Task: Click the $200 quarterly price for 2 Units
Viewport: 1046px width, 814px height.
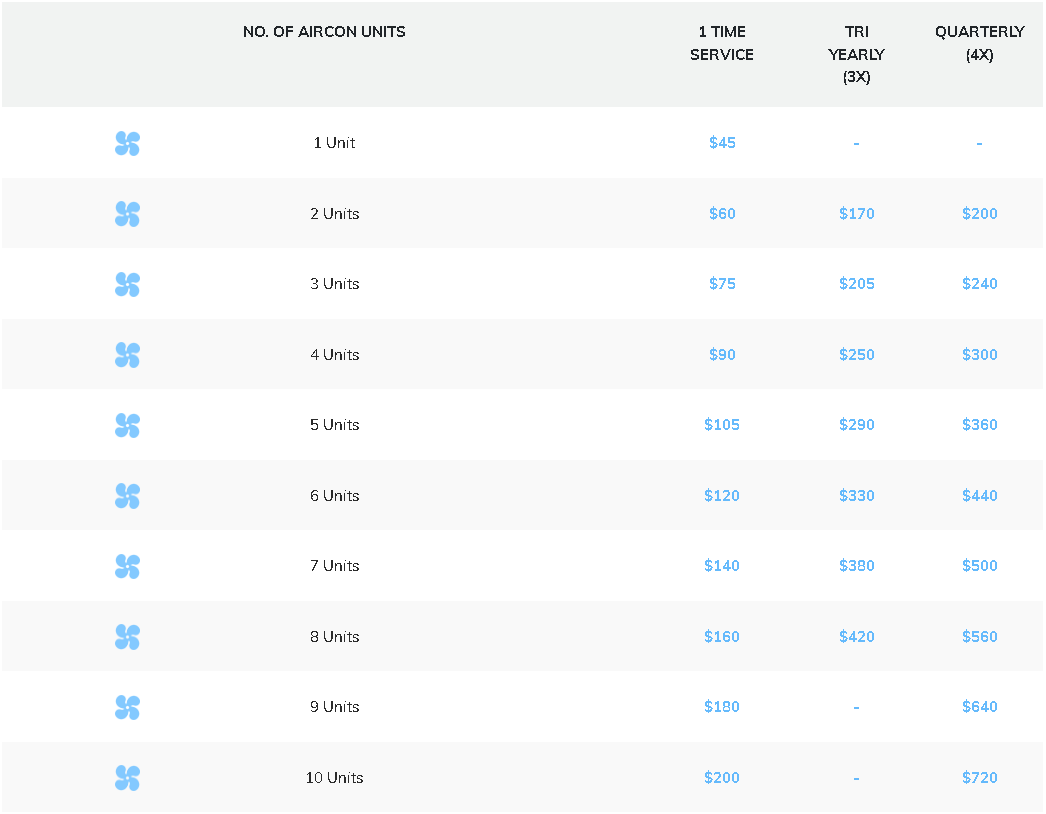Action: point(979,214)
